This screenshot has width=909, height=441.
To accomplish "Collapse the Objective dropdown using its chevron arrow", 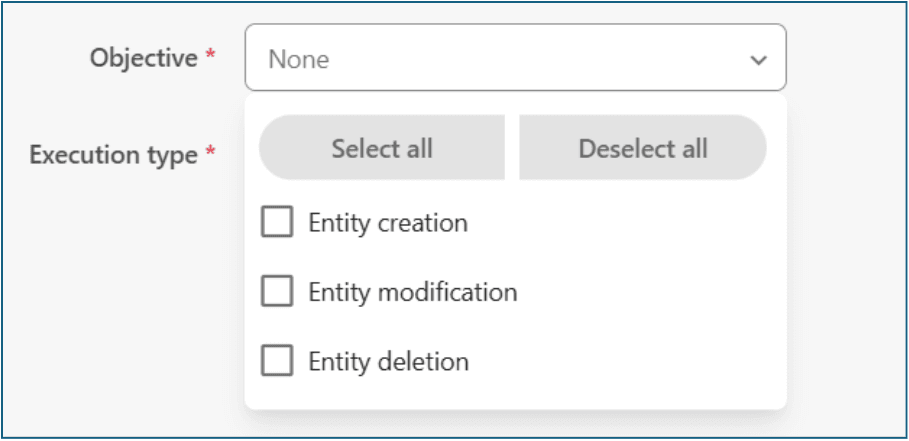I will pyautogui.click(x=758, y=60).
